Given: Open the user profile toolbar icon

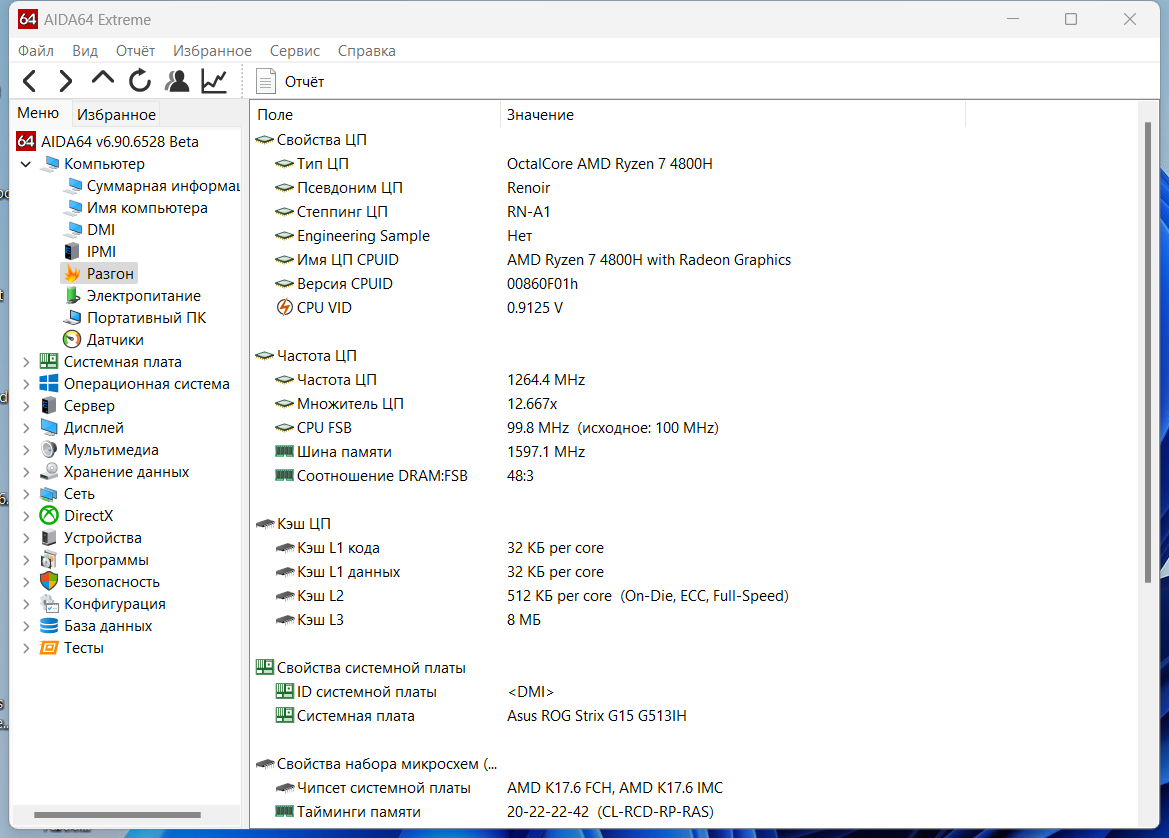Looking at the screenshot, I should 177,81.
